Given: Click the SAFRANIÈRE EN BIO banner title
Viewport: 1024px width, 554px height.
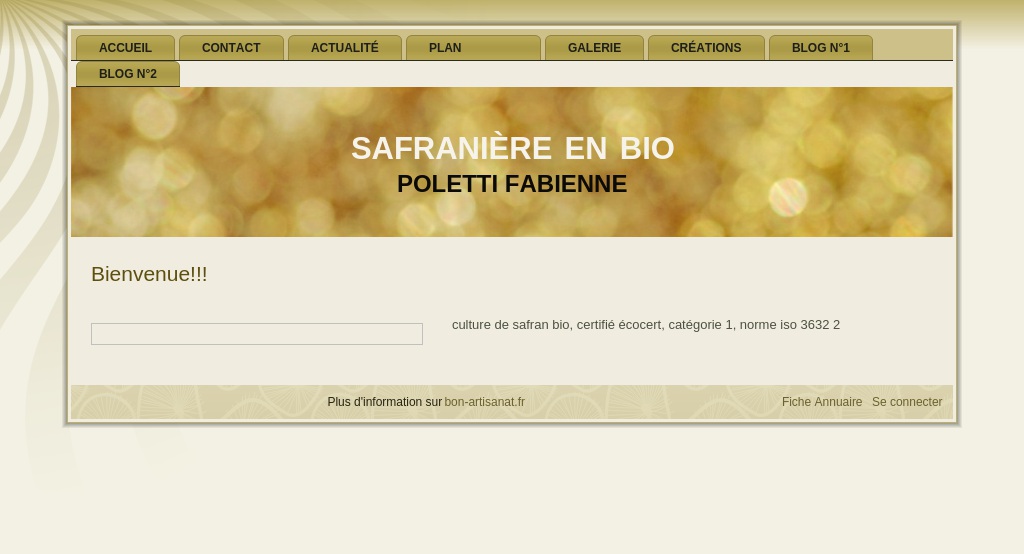Looking at the screenshot, I should pos(512,148).
